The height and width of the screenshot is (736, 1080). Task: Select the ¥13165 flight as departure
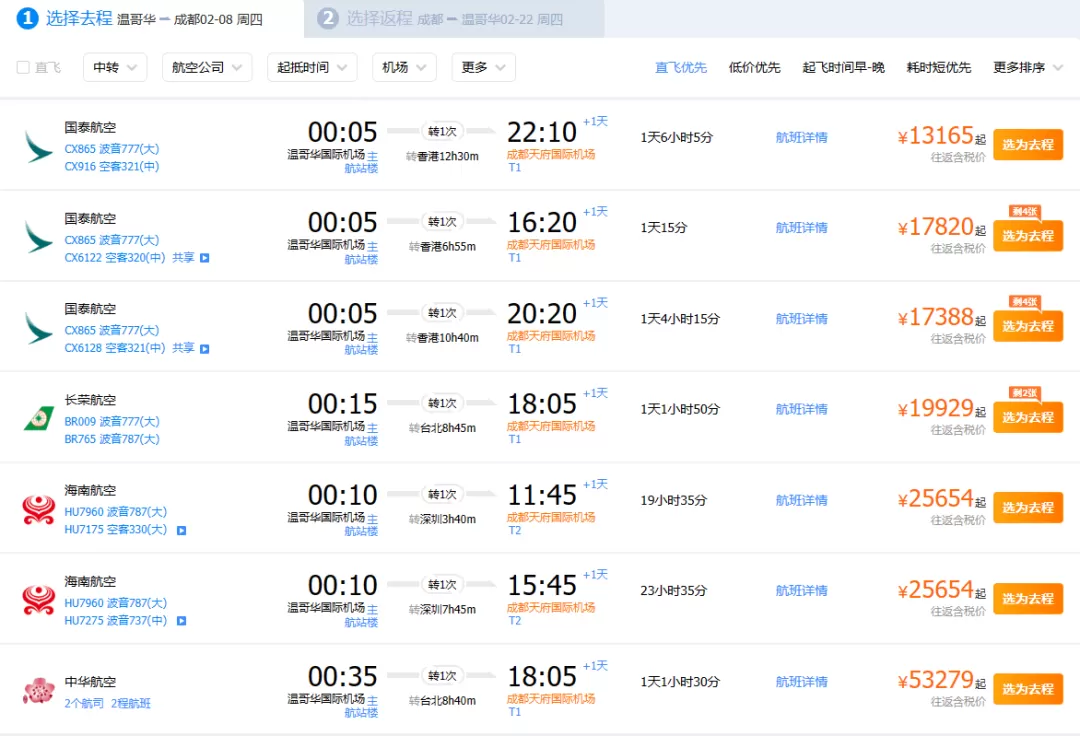[x=1028, y=145]
